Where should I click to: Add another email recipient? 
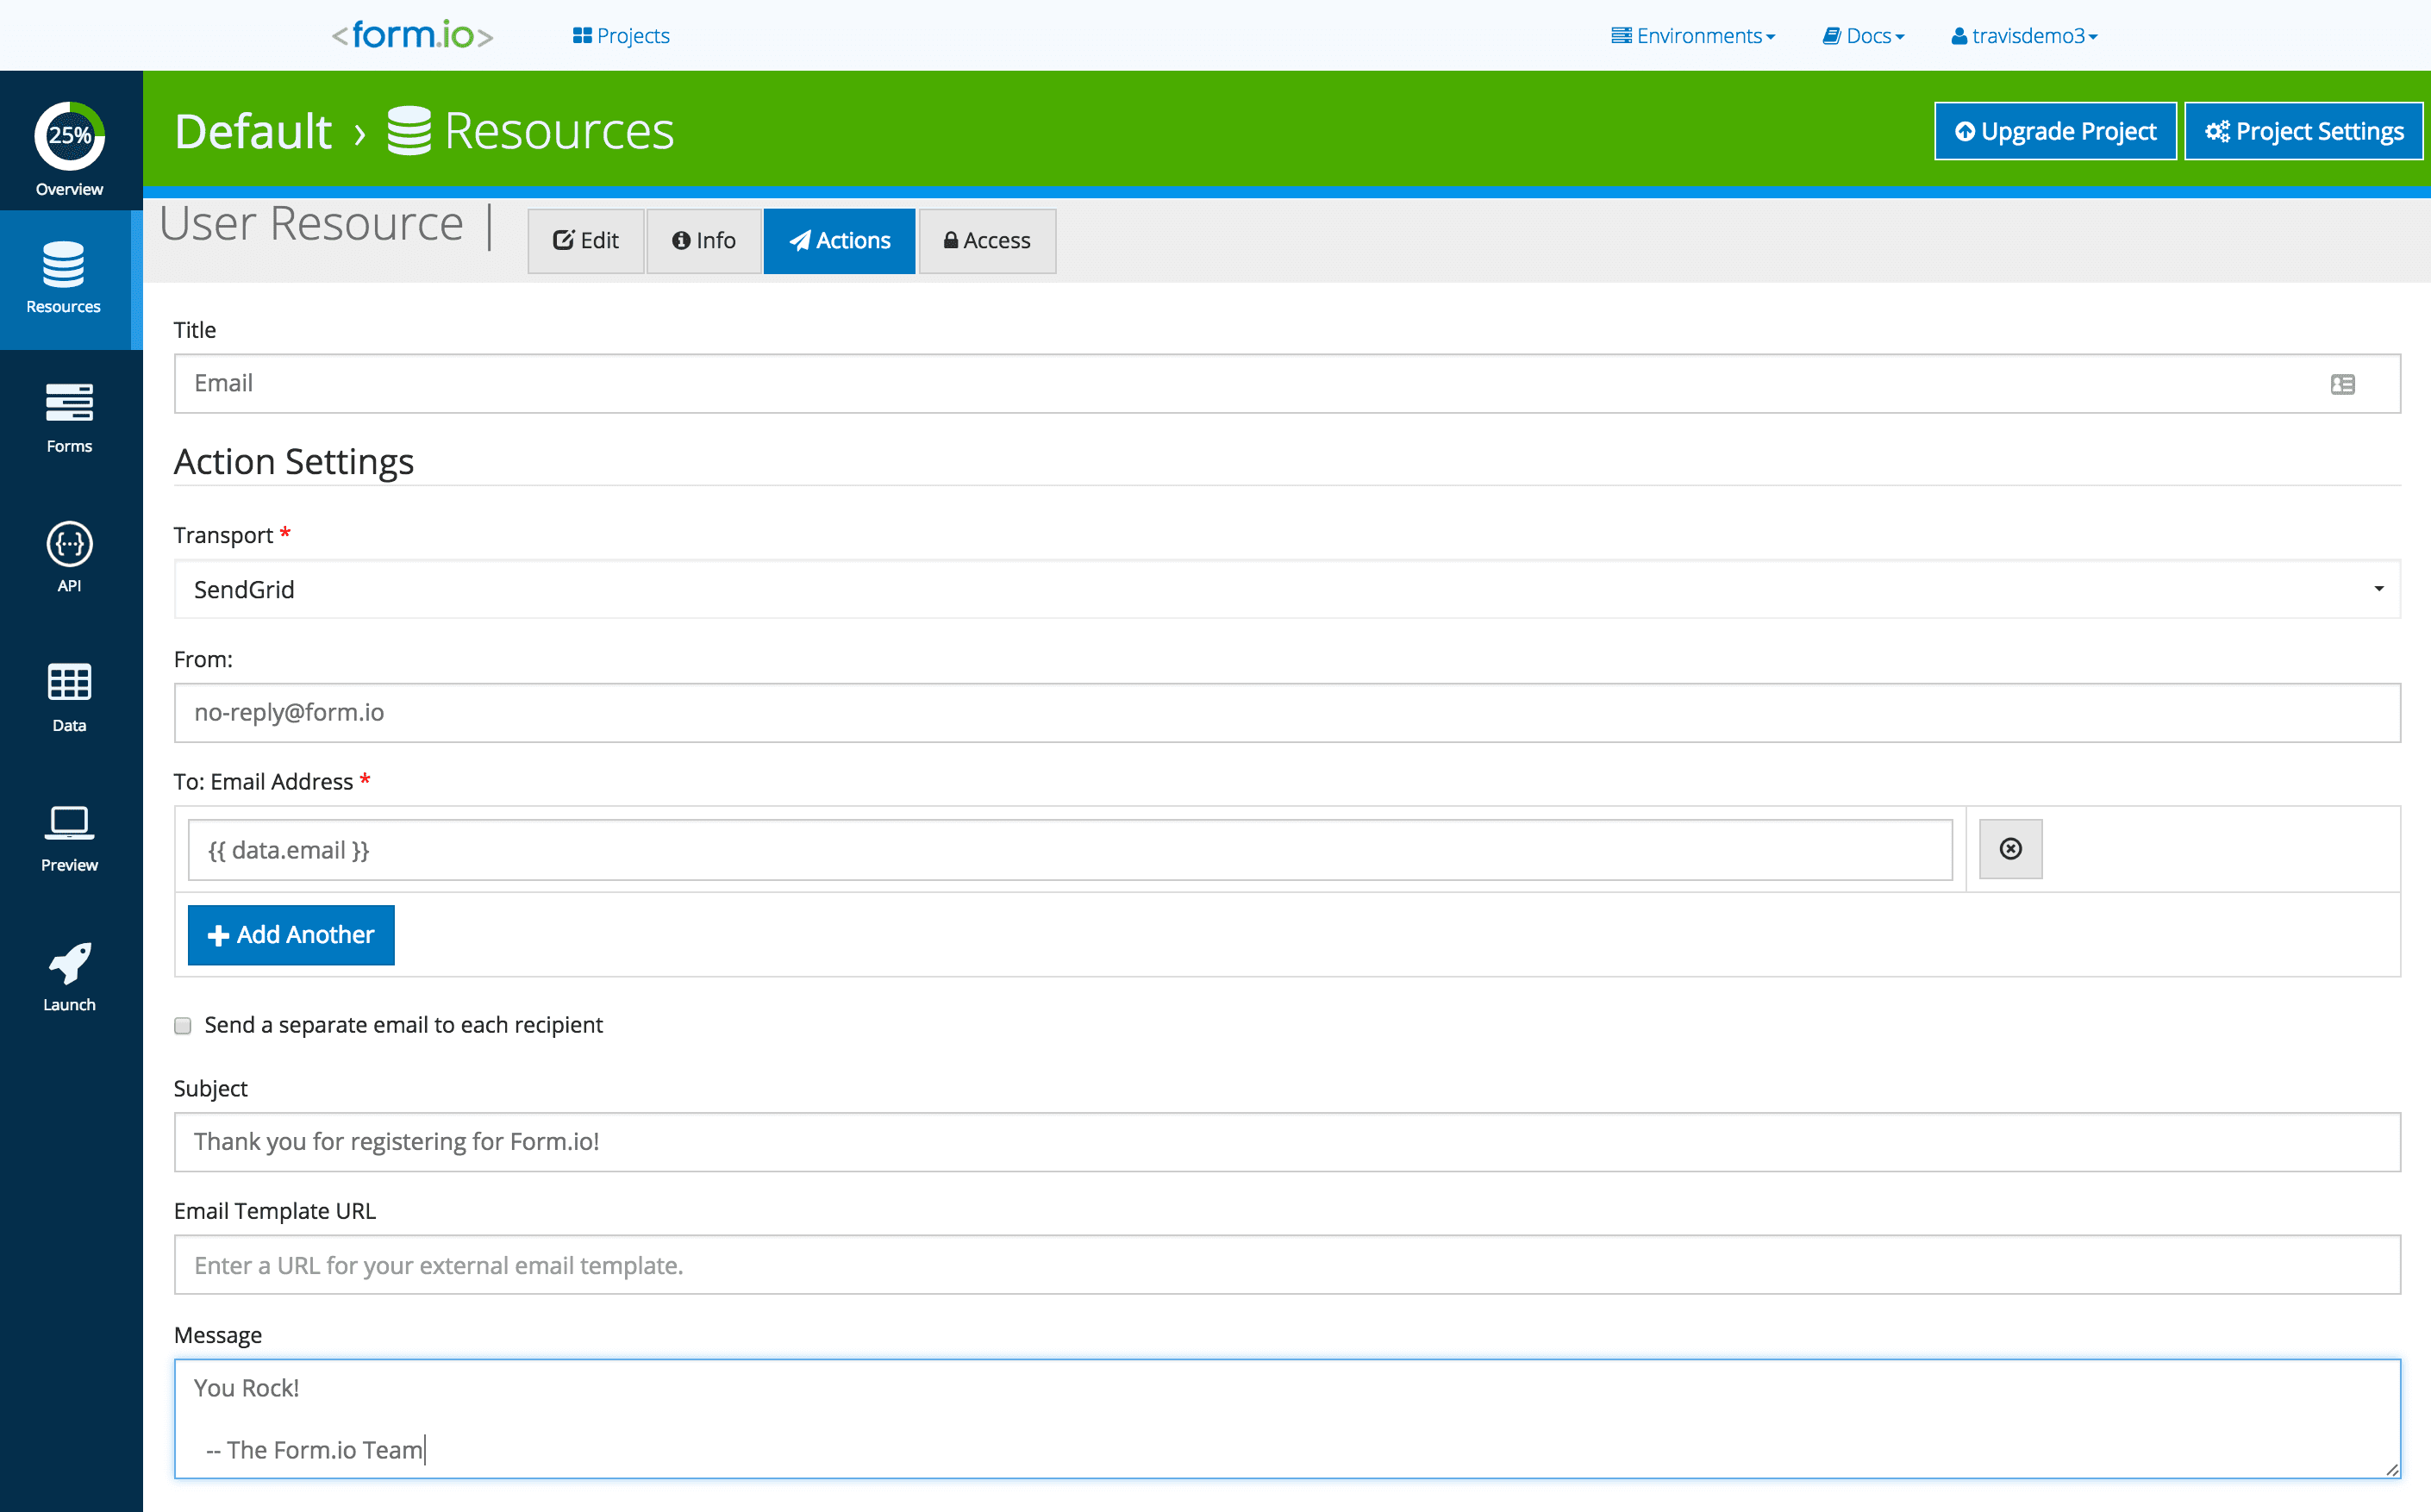pyautogui.click(x=290, y=934)
